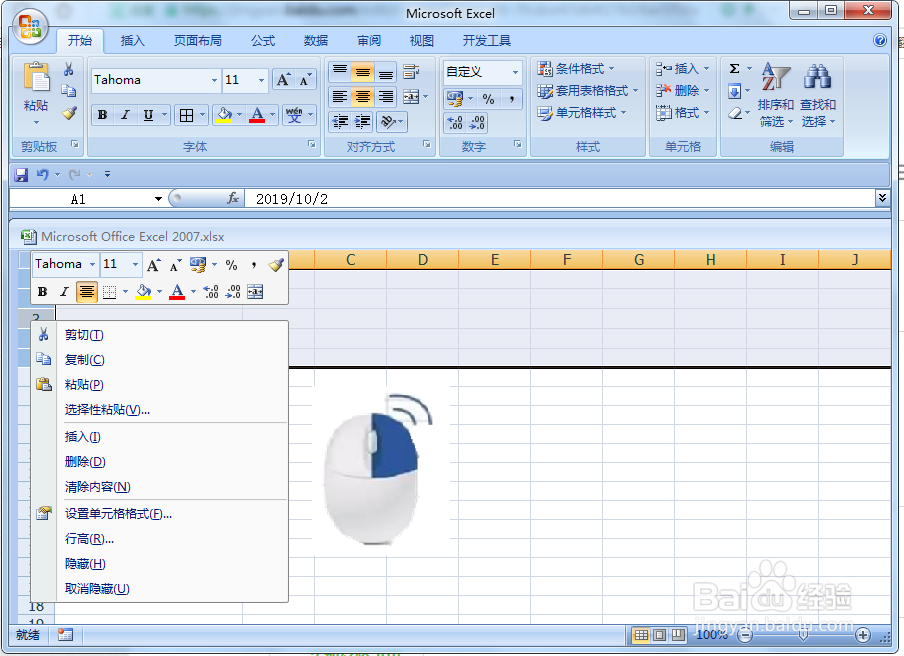Viewport: 904px width, 656px height.
Task: Click the Wrap Text icon in the ribbon
Action: coord(411,72)
